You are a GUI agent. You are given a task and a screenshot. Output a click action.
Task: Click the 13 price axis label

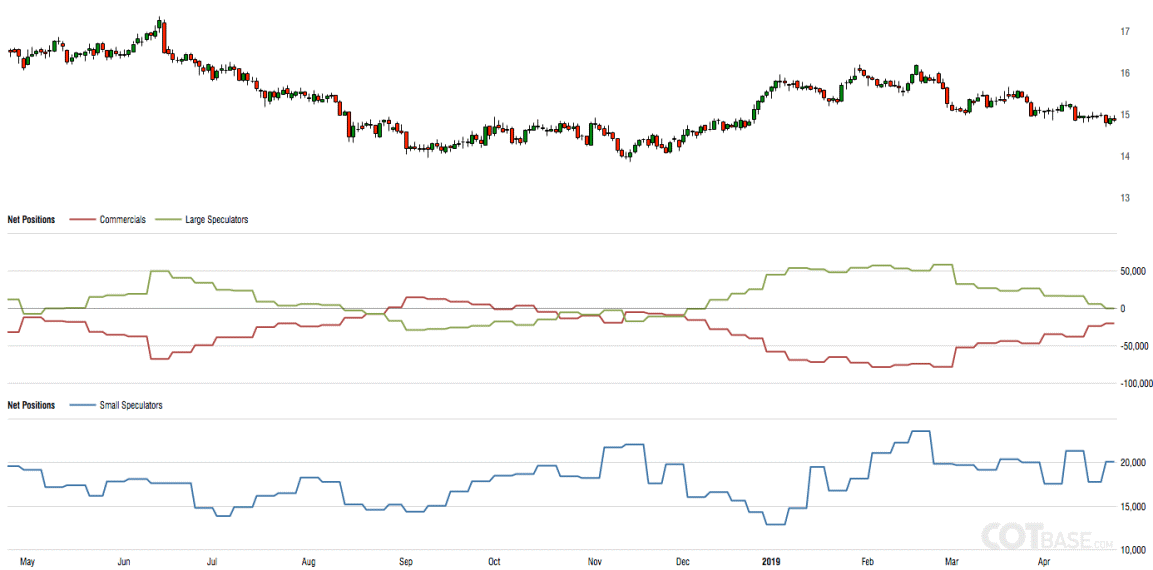point(1125,198)
